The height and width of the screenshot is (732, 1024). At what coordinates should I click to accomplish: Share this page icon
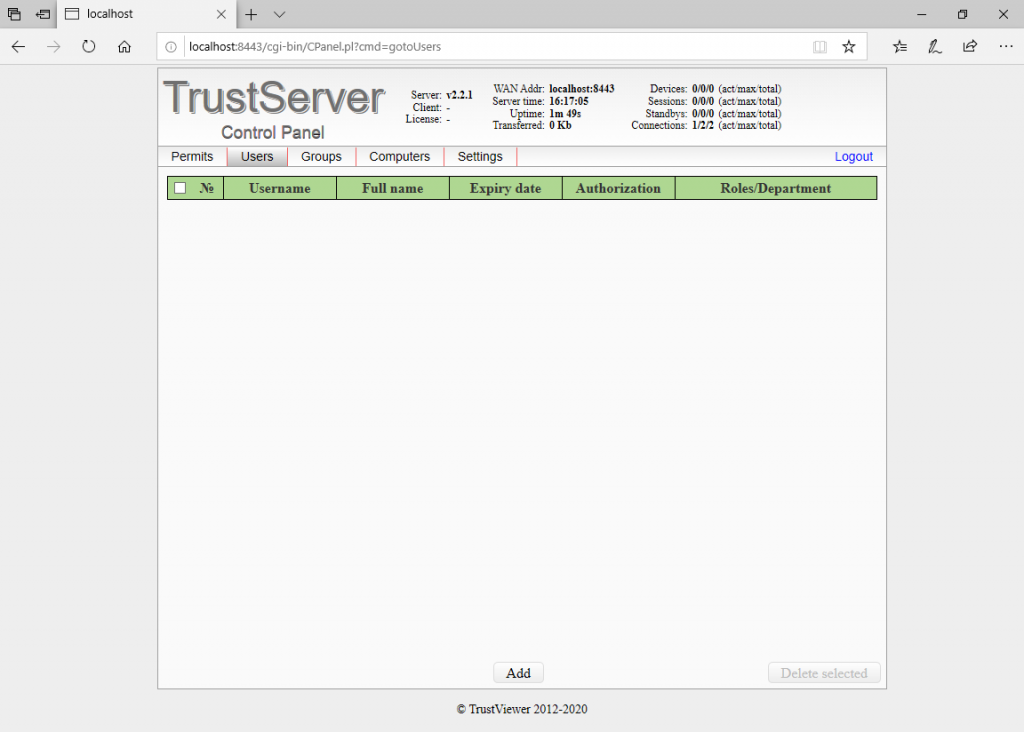[970, 46]
